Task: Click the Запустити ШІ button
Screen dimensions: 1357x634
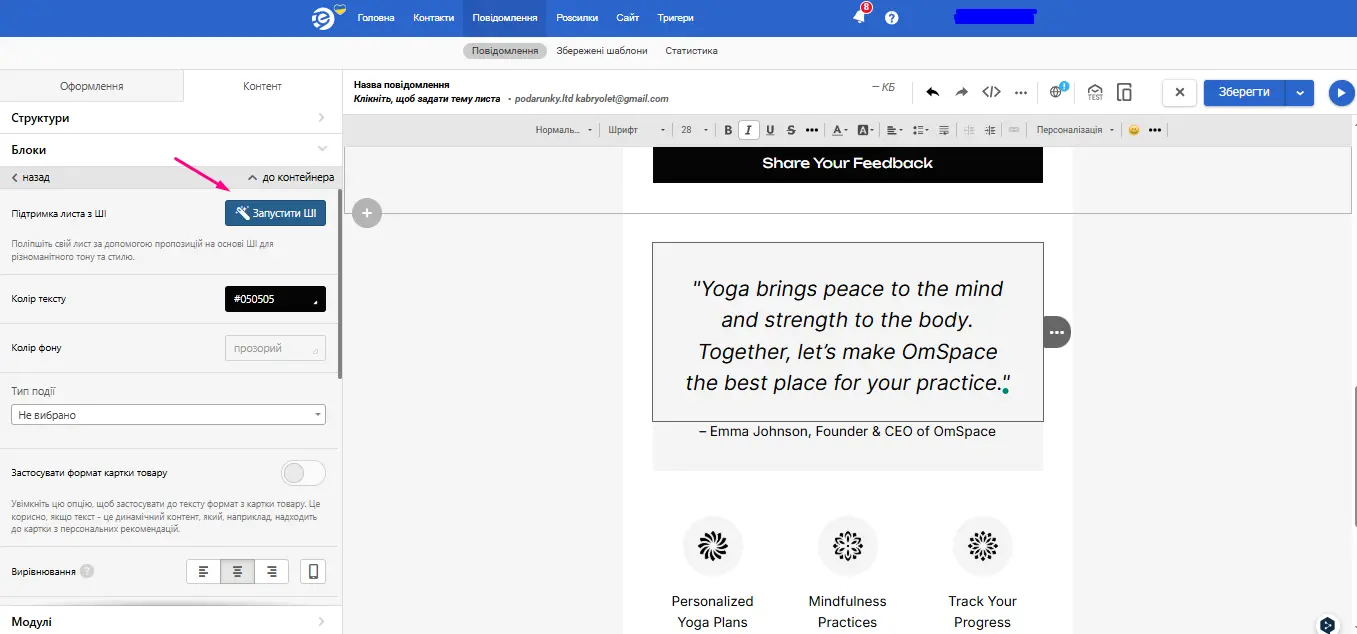Action: (x=275, y=213)
